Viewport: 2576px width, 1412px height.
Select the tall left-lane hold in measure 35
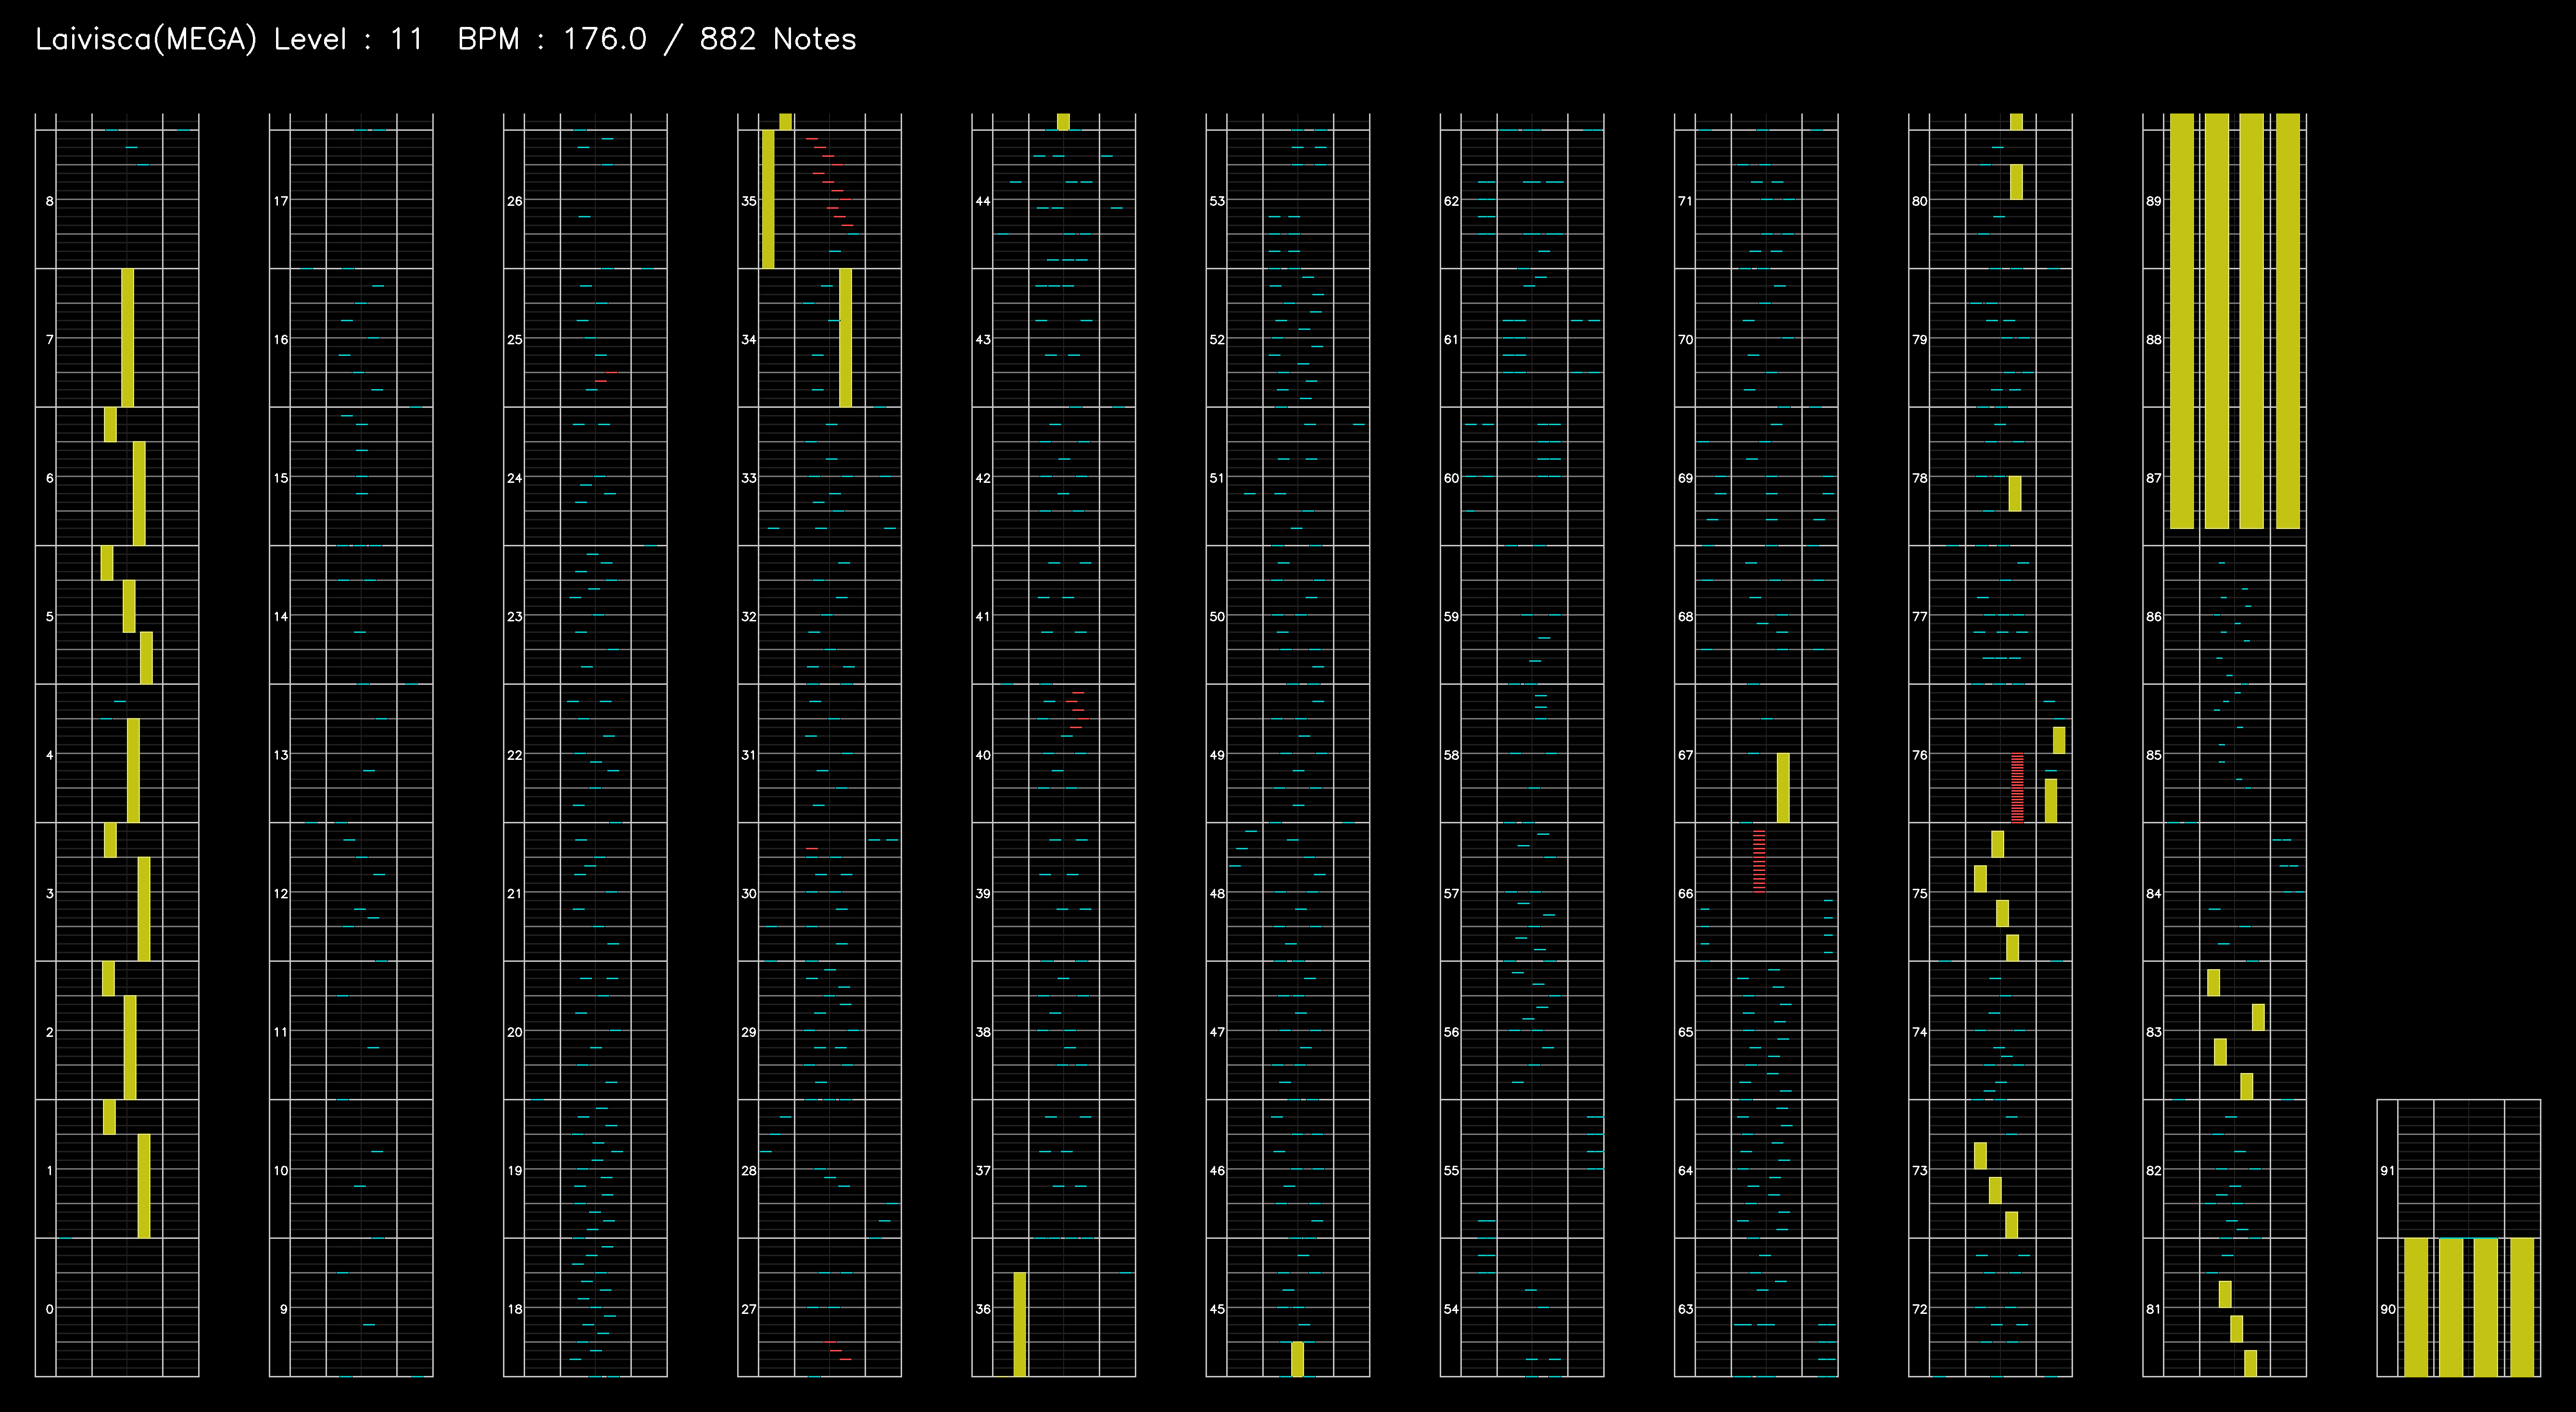(768, 199)
